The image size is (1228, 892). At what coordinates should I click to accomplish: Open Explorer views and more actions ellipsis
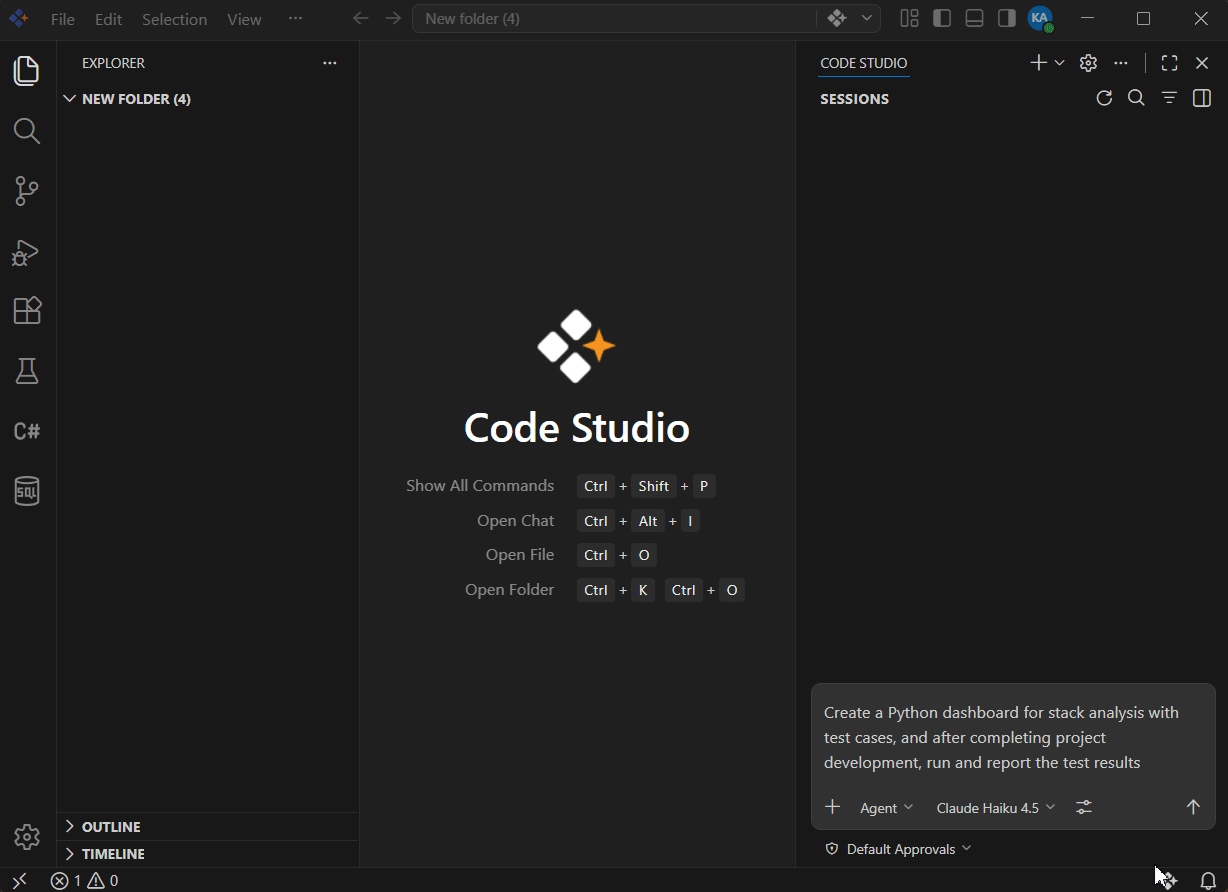pos(330,63)
